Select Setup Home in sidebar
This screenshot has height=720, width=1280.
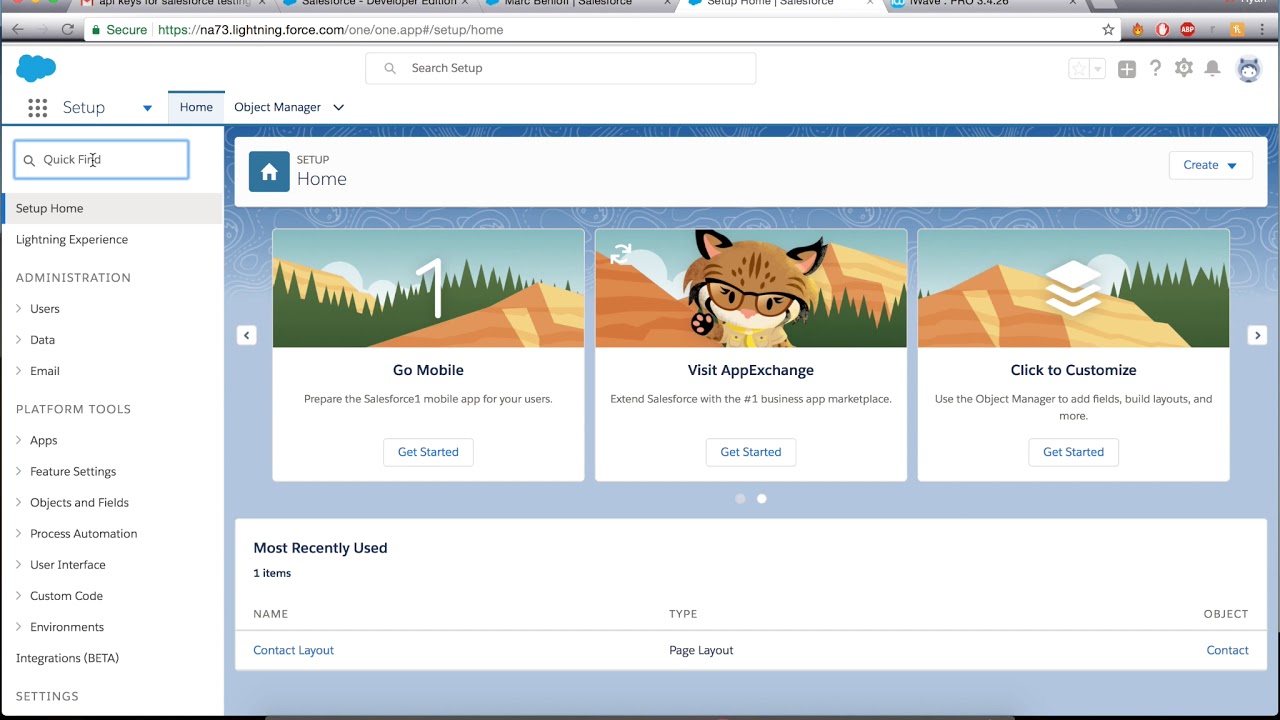(113, 208)
